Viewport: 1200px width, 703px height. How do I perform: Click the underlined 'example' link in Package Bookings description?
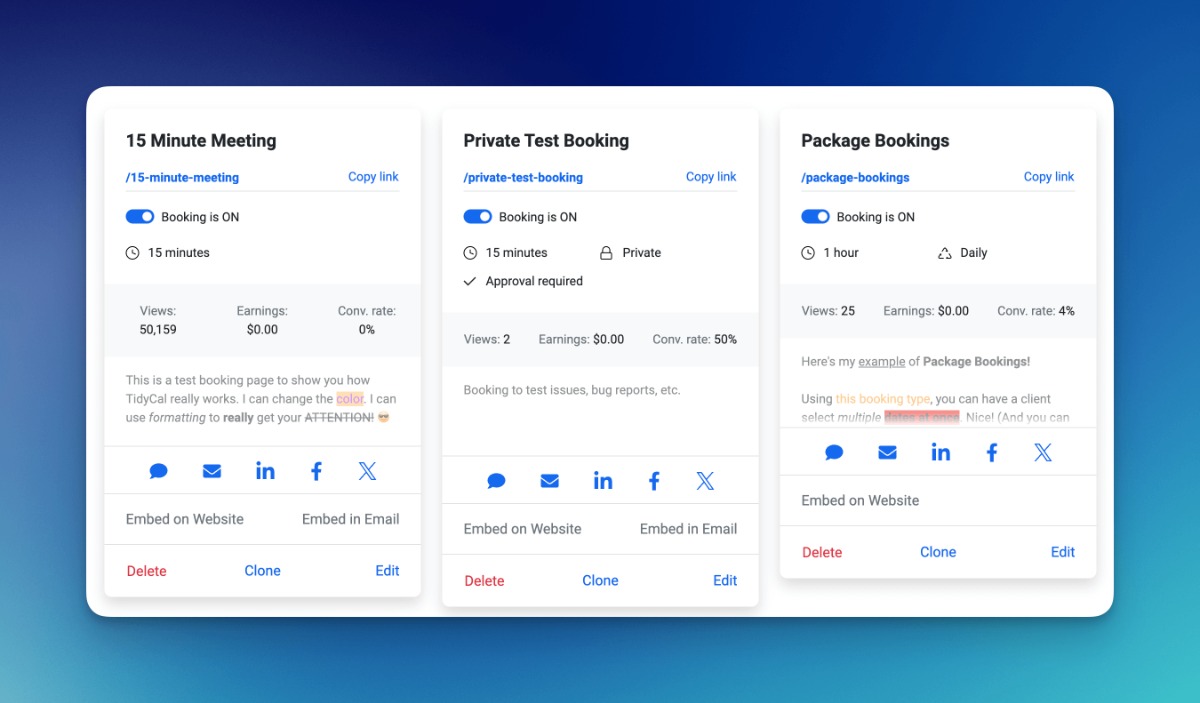881,361
